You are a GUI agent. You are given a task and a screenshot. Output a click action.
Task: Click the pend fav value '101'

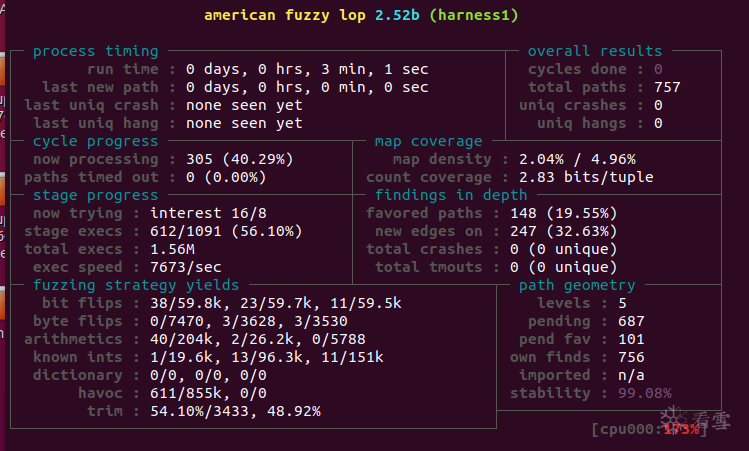pos(631,339)
